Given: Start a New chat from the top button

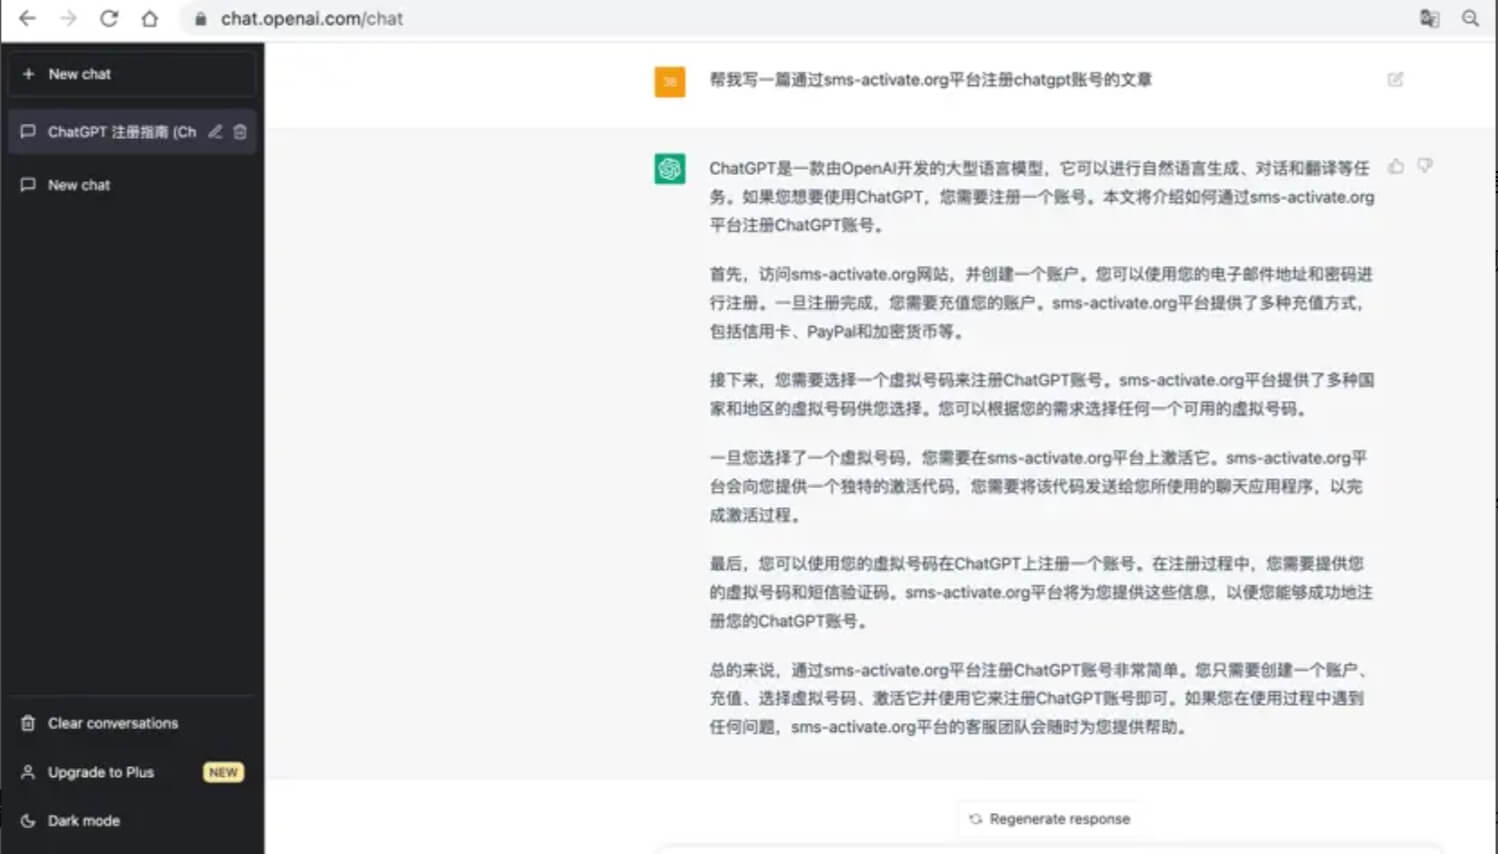Looking at the screenshot, I should coord(132,74).
